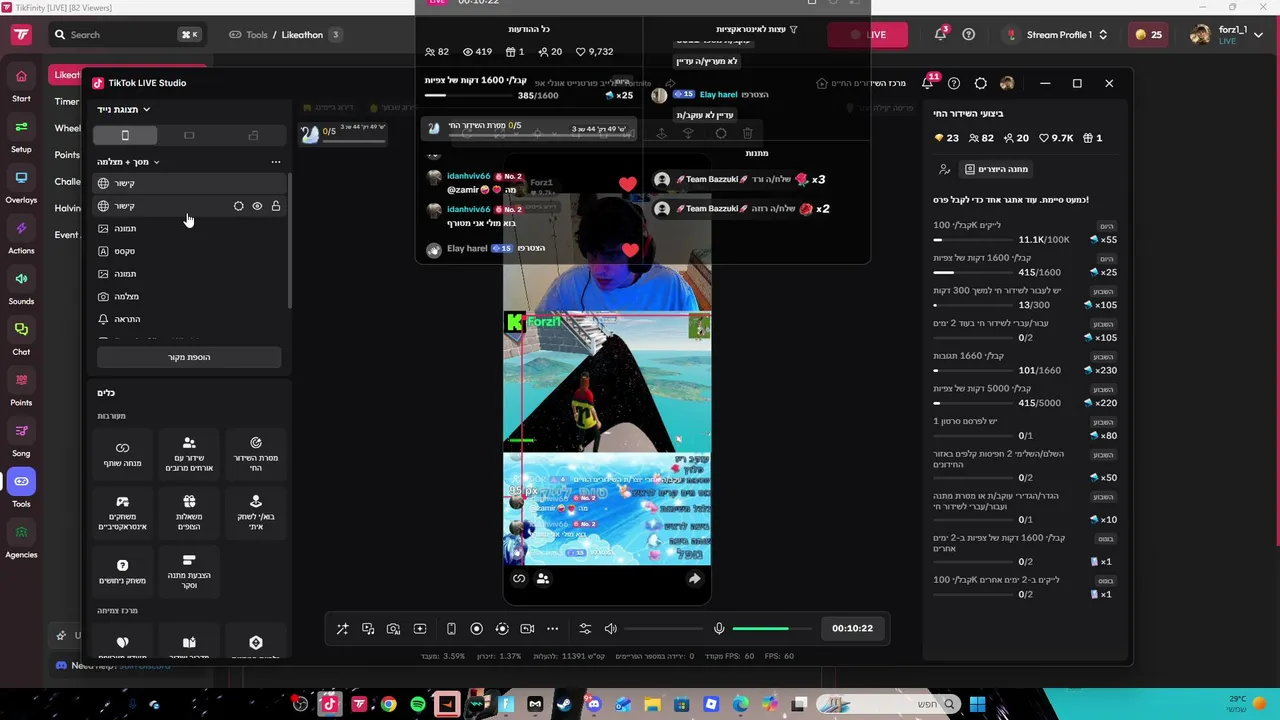Adjust the speaker volume slider
Viewport: 1280px width, 720px height.
(662, 628)
